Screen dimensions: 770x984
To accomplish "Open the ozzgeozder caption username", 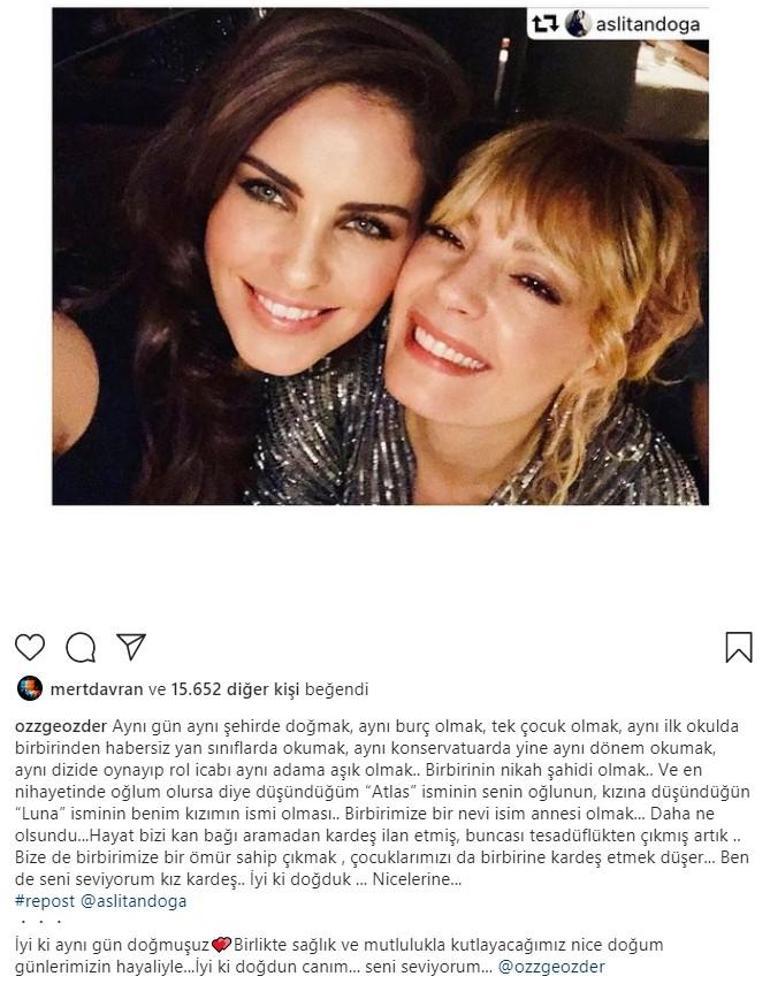I will [x=61, y=727].
